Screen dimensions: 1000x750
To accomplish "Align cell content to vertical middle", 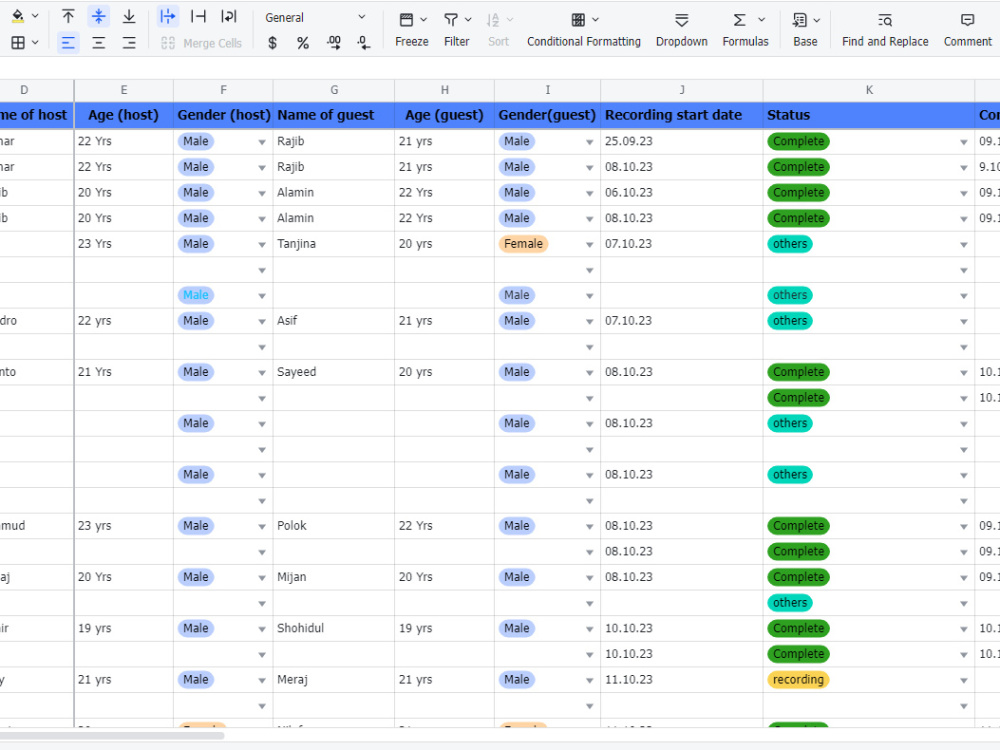I will point(98,17).
